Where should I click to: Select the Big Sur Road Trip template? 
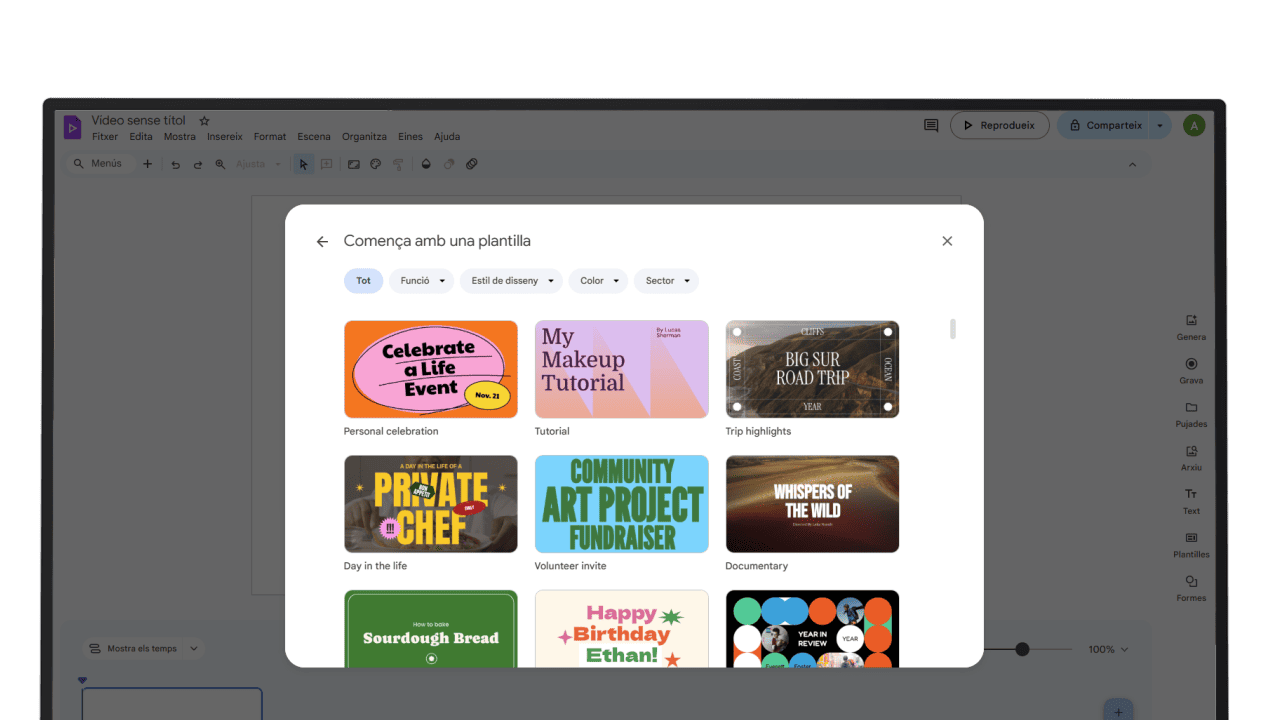pyautogui.click(x=812, y=368)
